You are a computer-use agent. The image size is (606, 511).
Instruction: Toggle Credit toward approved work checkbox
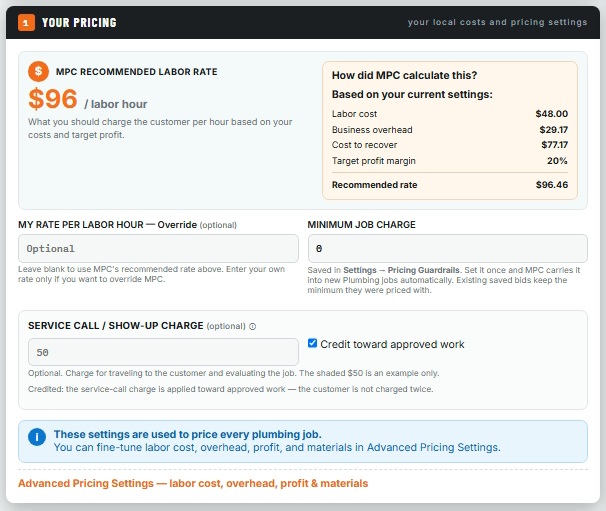(312, 343)
